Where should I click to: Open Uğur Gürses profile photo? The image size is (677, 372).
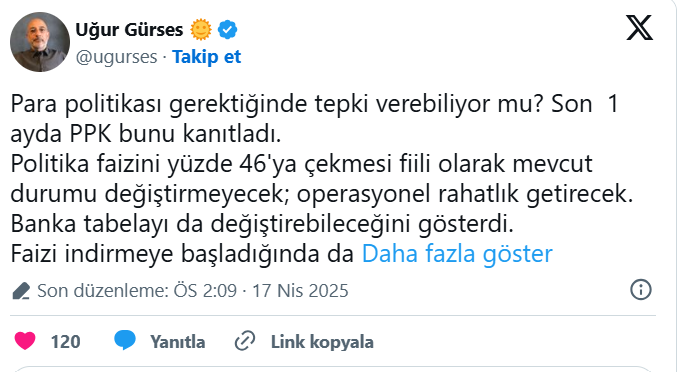tap(40, 42)
